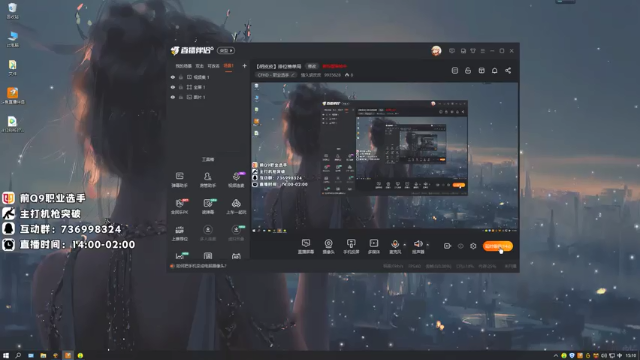
Task: Toggle the lock on layer above 全屏 1
Action: point(181,77)
